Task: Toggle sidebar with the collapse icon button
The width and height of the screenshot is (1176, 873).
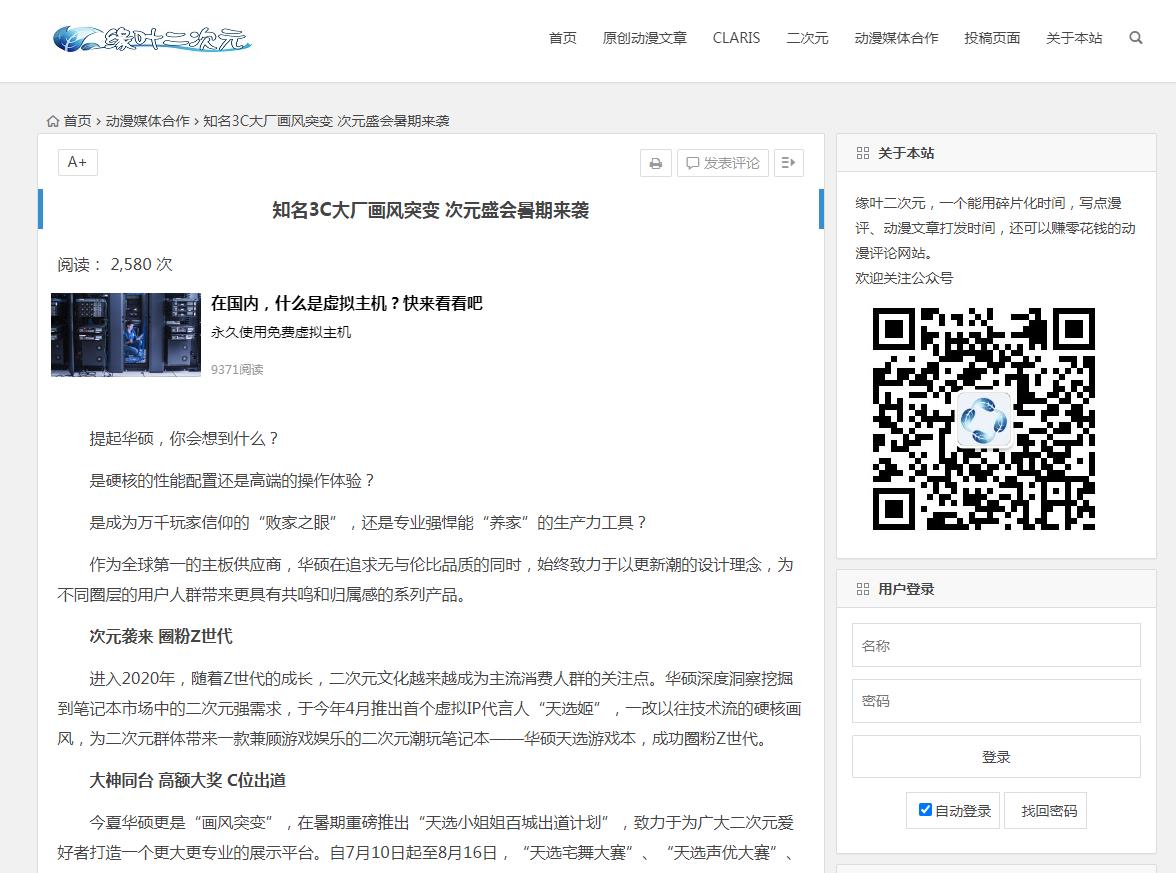Action: click(x=788, y=163)
